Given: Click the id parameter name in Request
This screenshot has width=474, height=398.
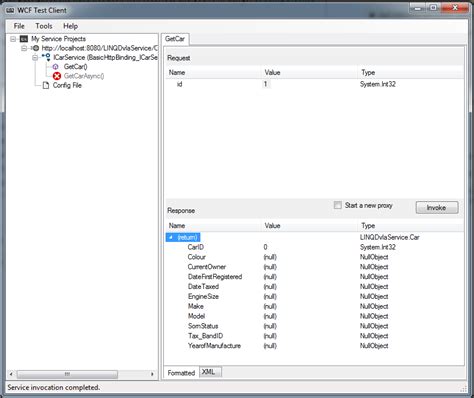Looking at the screenshot, I should click(x=179, y=84).
